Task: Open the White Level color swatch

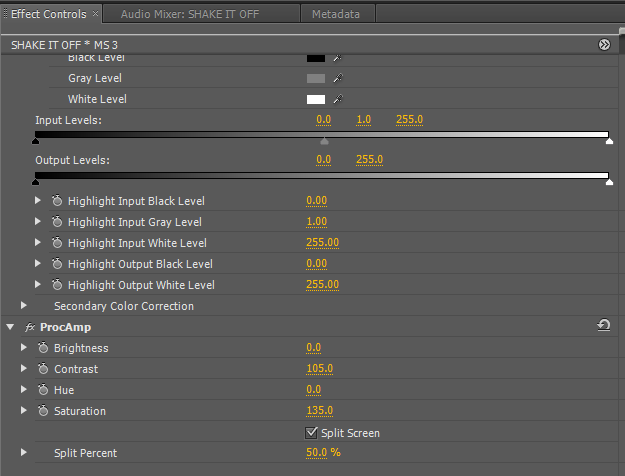Action: 316,99
